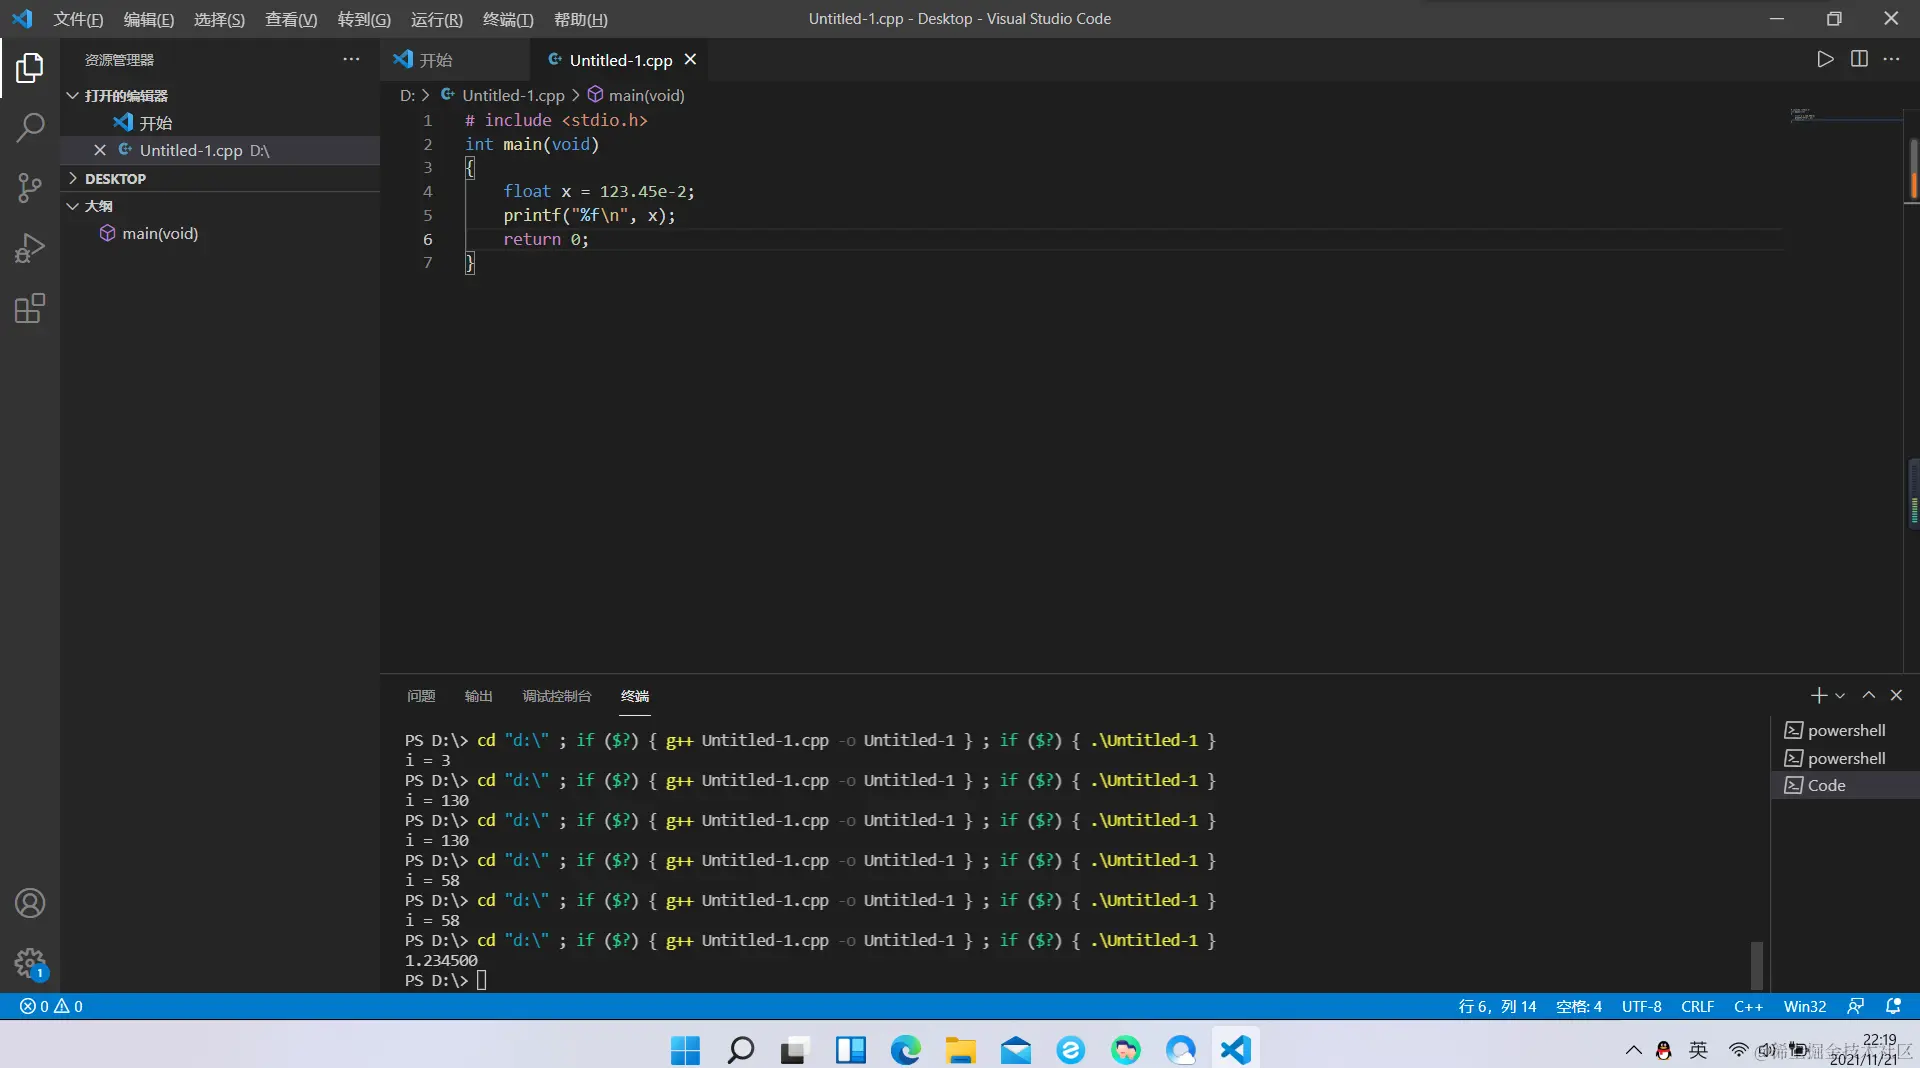1920x1068 pixels.
Task: Open editor More Actions menu
Action: [x=1891, y=59]
